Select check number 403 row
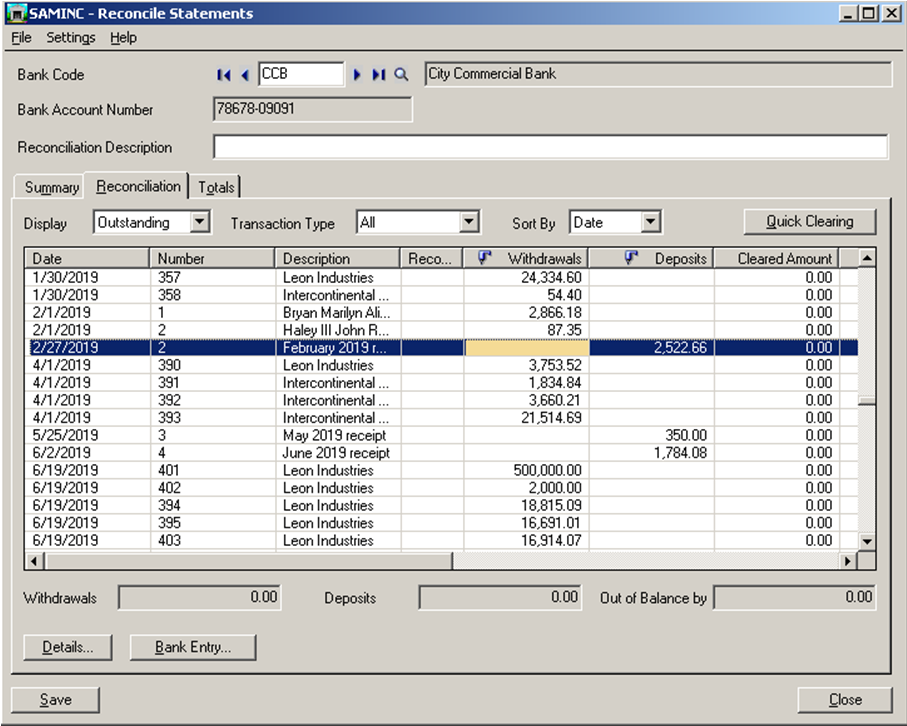 coord(442,540)
